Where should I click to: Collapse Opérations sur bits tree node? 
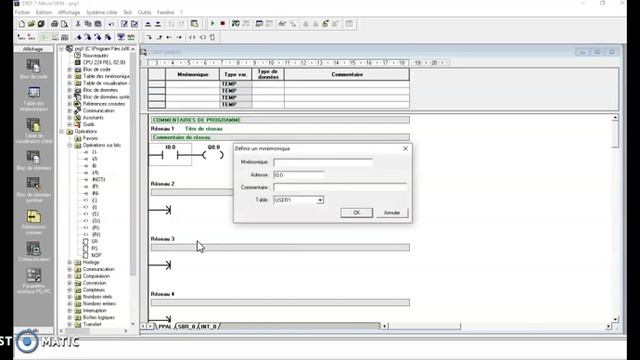tap(70, 145)
